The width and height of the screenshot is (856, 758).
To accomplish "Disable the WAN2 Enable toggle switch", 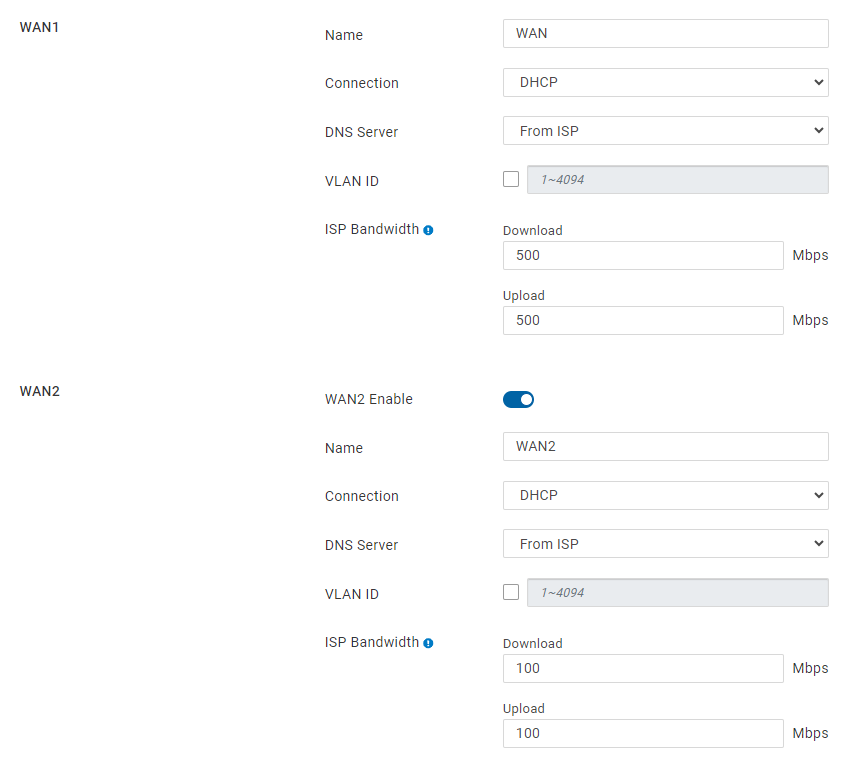I will tap(518, 400).
